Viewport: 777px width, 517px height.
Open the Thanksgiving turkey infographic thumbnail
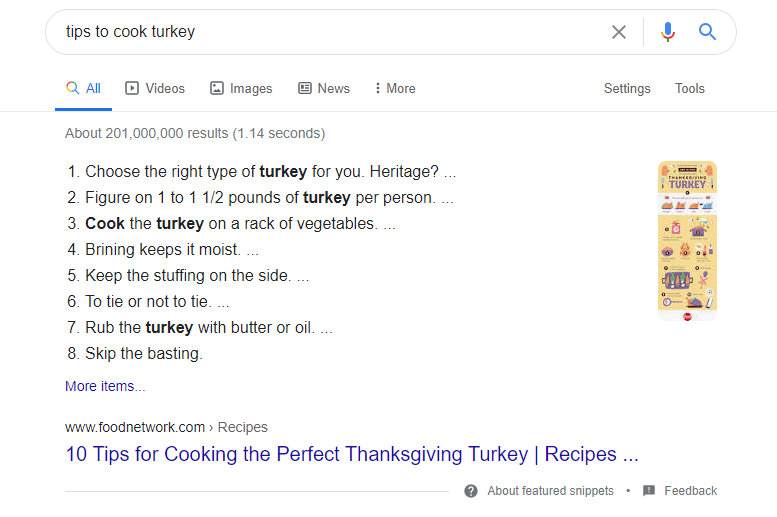(x=687, y=240)
